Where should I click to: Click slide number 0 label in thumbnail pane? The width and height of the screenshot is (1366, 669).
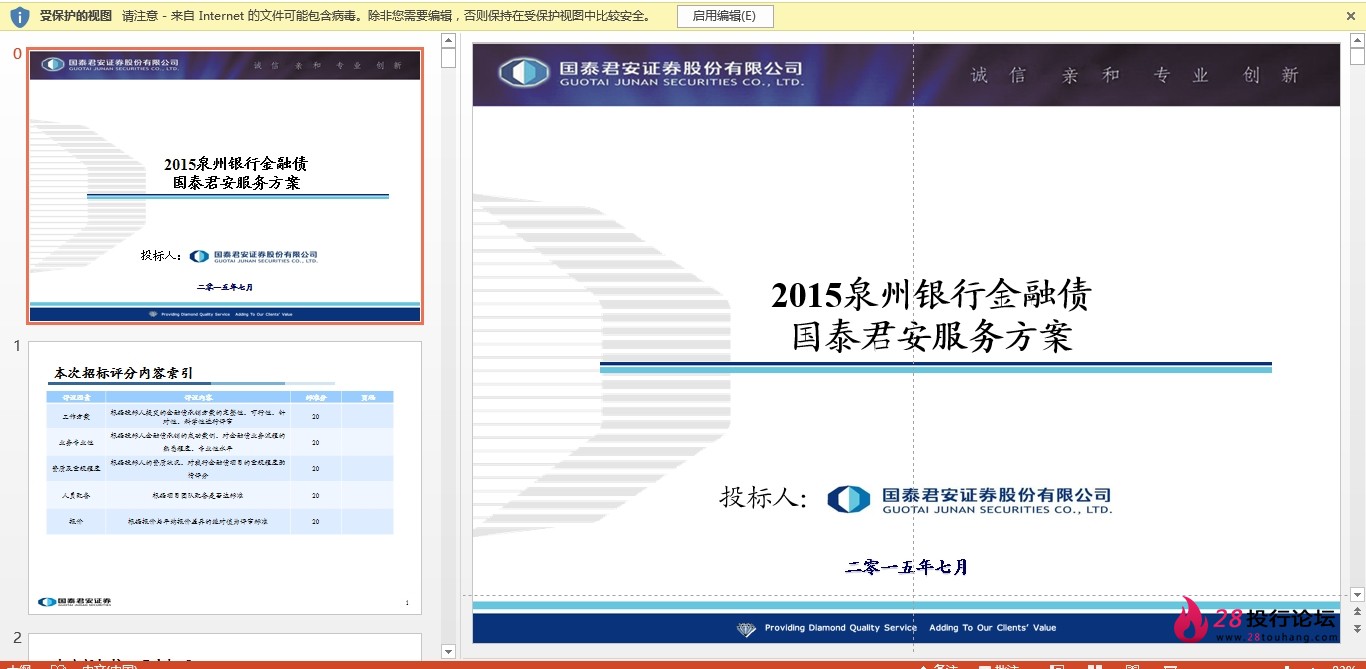[17, 54]
